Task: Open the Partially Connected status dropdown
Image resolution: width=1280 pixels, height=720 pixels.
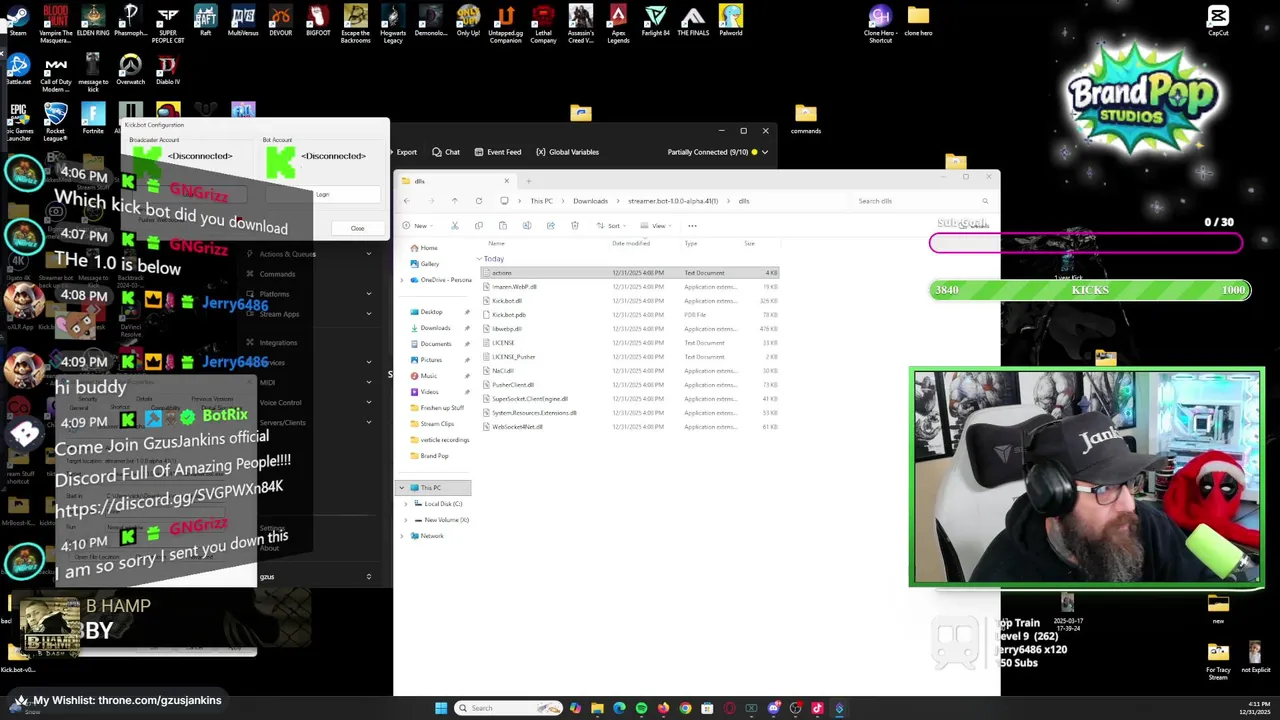Action: (718, 152)
